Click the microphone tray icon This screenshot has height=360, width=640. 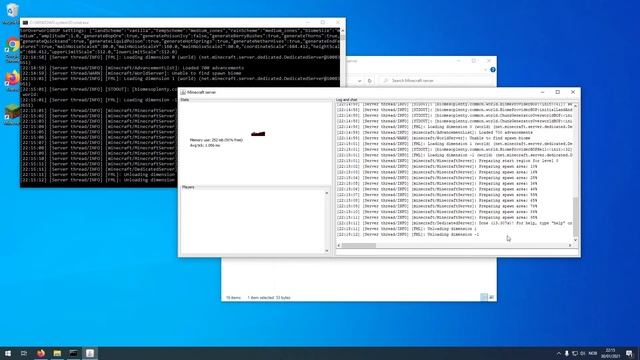point(567,353)
